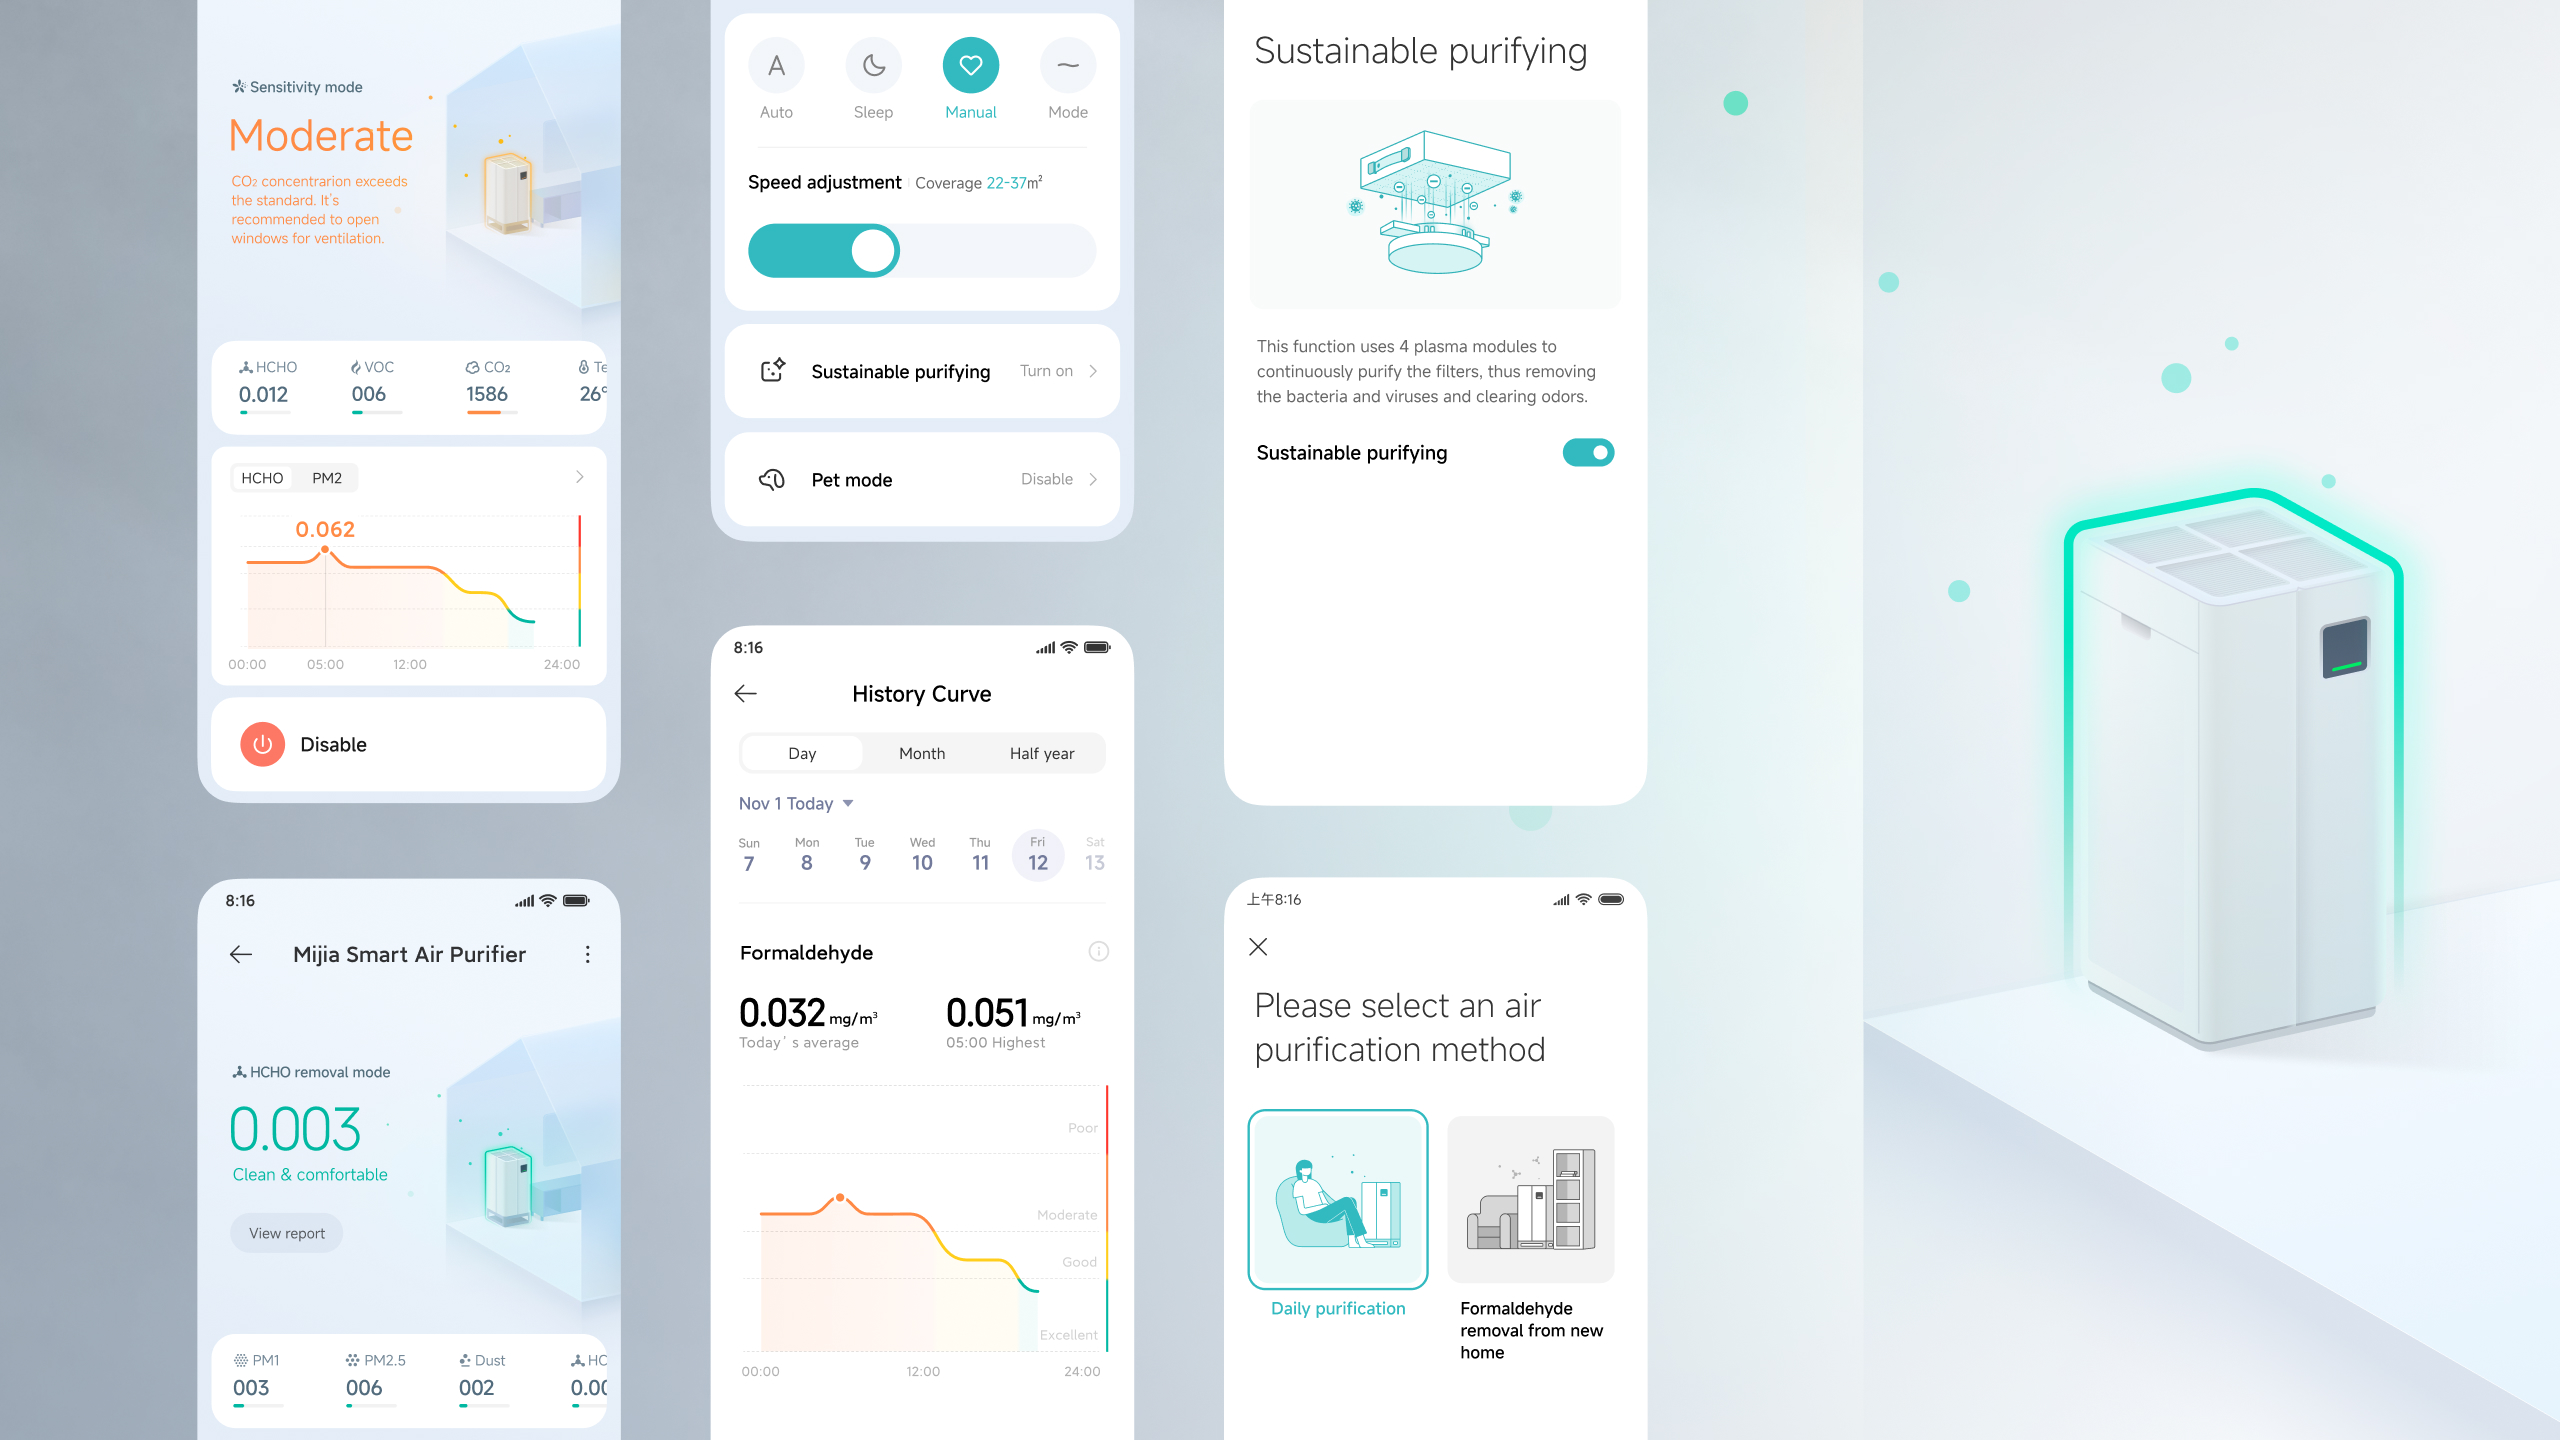Screen dimensions: 2560x1440
Task: Select wave/Mode icon in toolbar
Action: [1069, 65]
